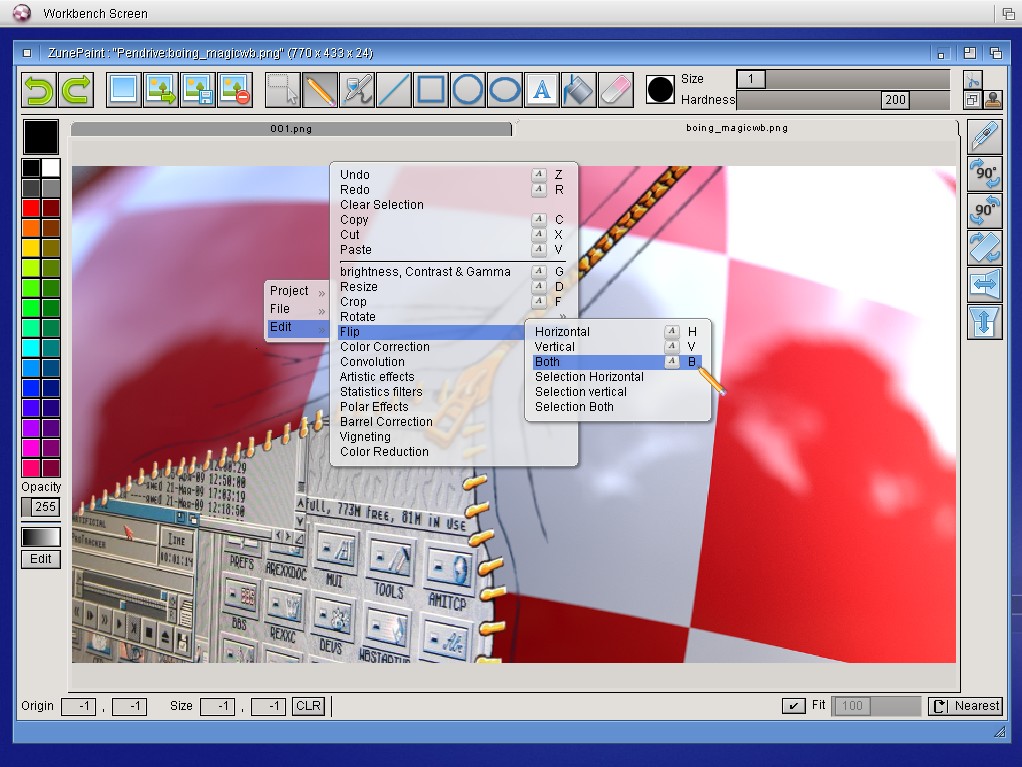Select the rectangular selection tool
1022x767 pixels.
point(283,90)
